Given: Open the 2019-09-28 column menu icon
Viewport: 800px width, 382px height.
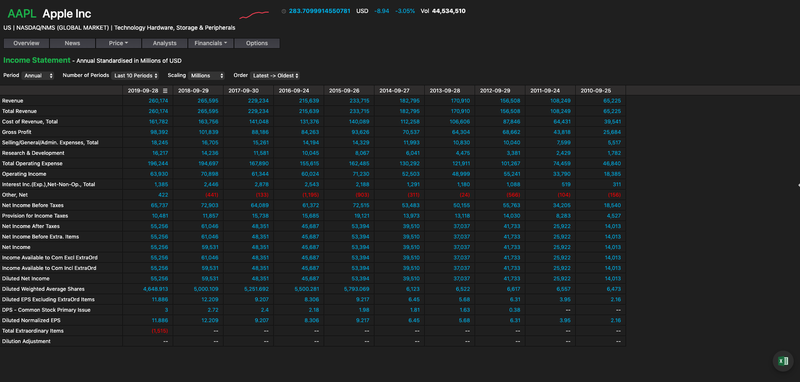Looking at the screenshot, I should click(165, 90).
